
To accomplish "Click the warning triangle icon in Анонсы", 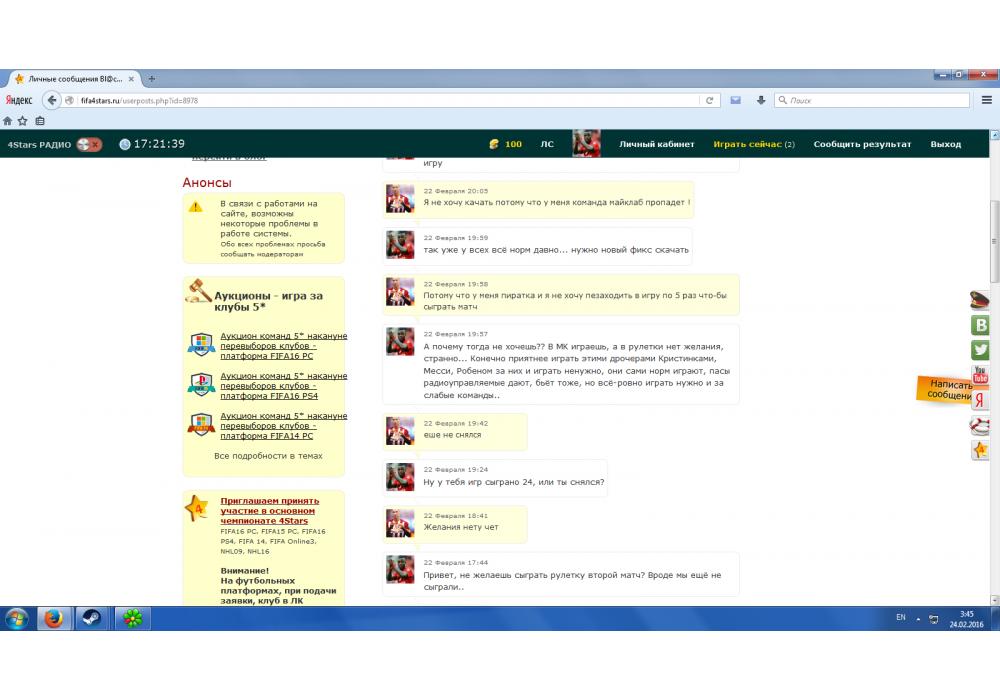I will click(195, 207).
